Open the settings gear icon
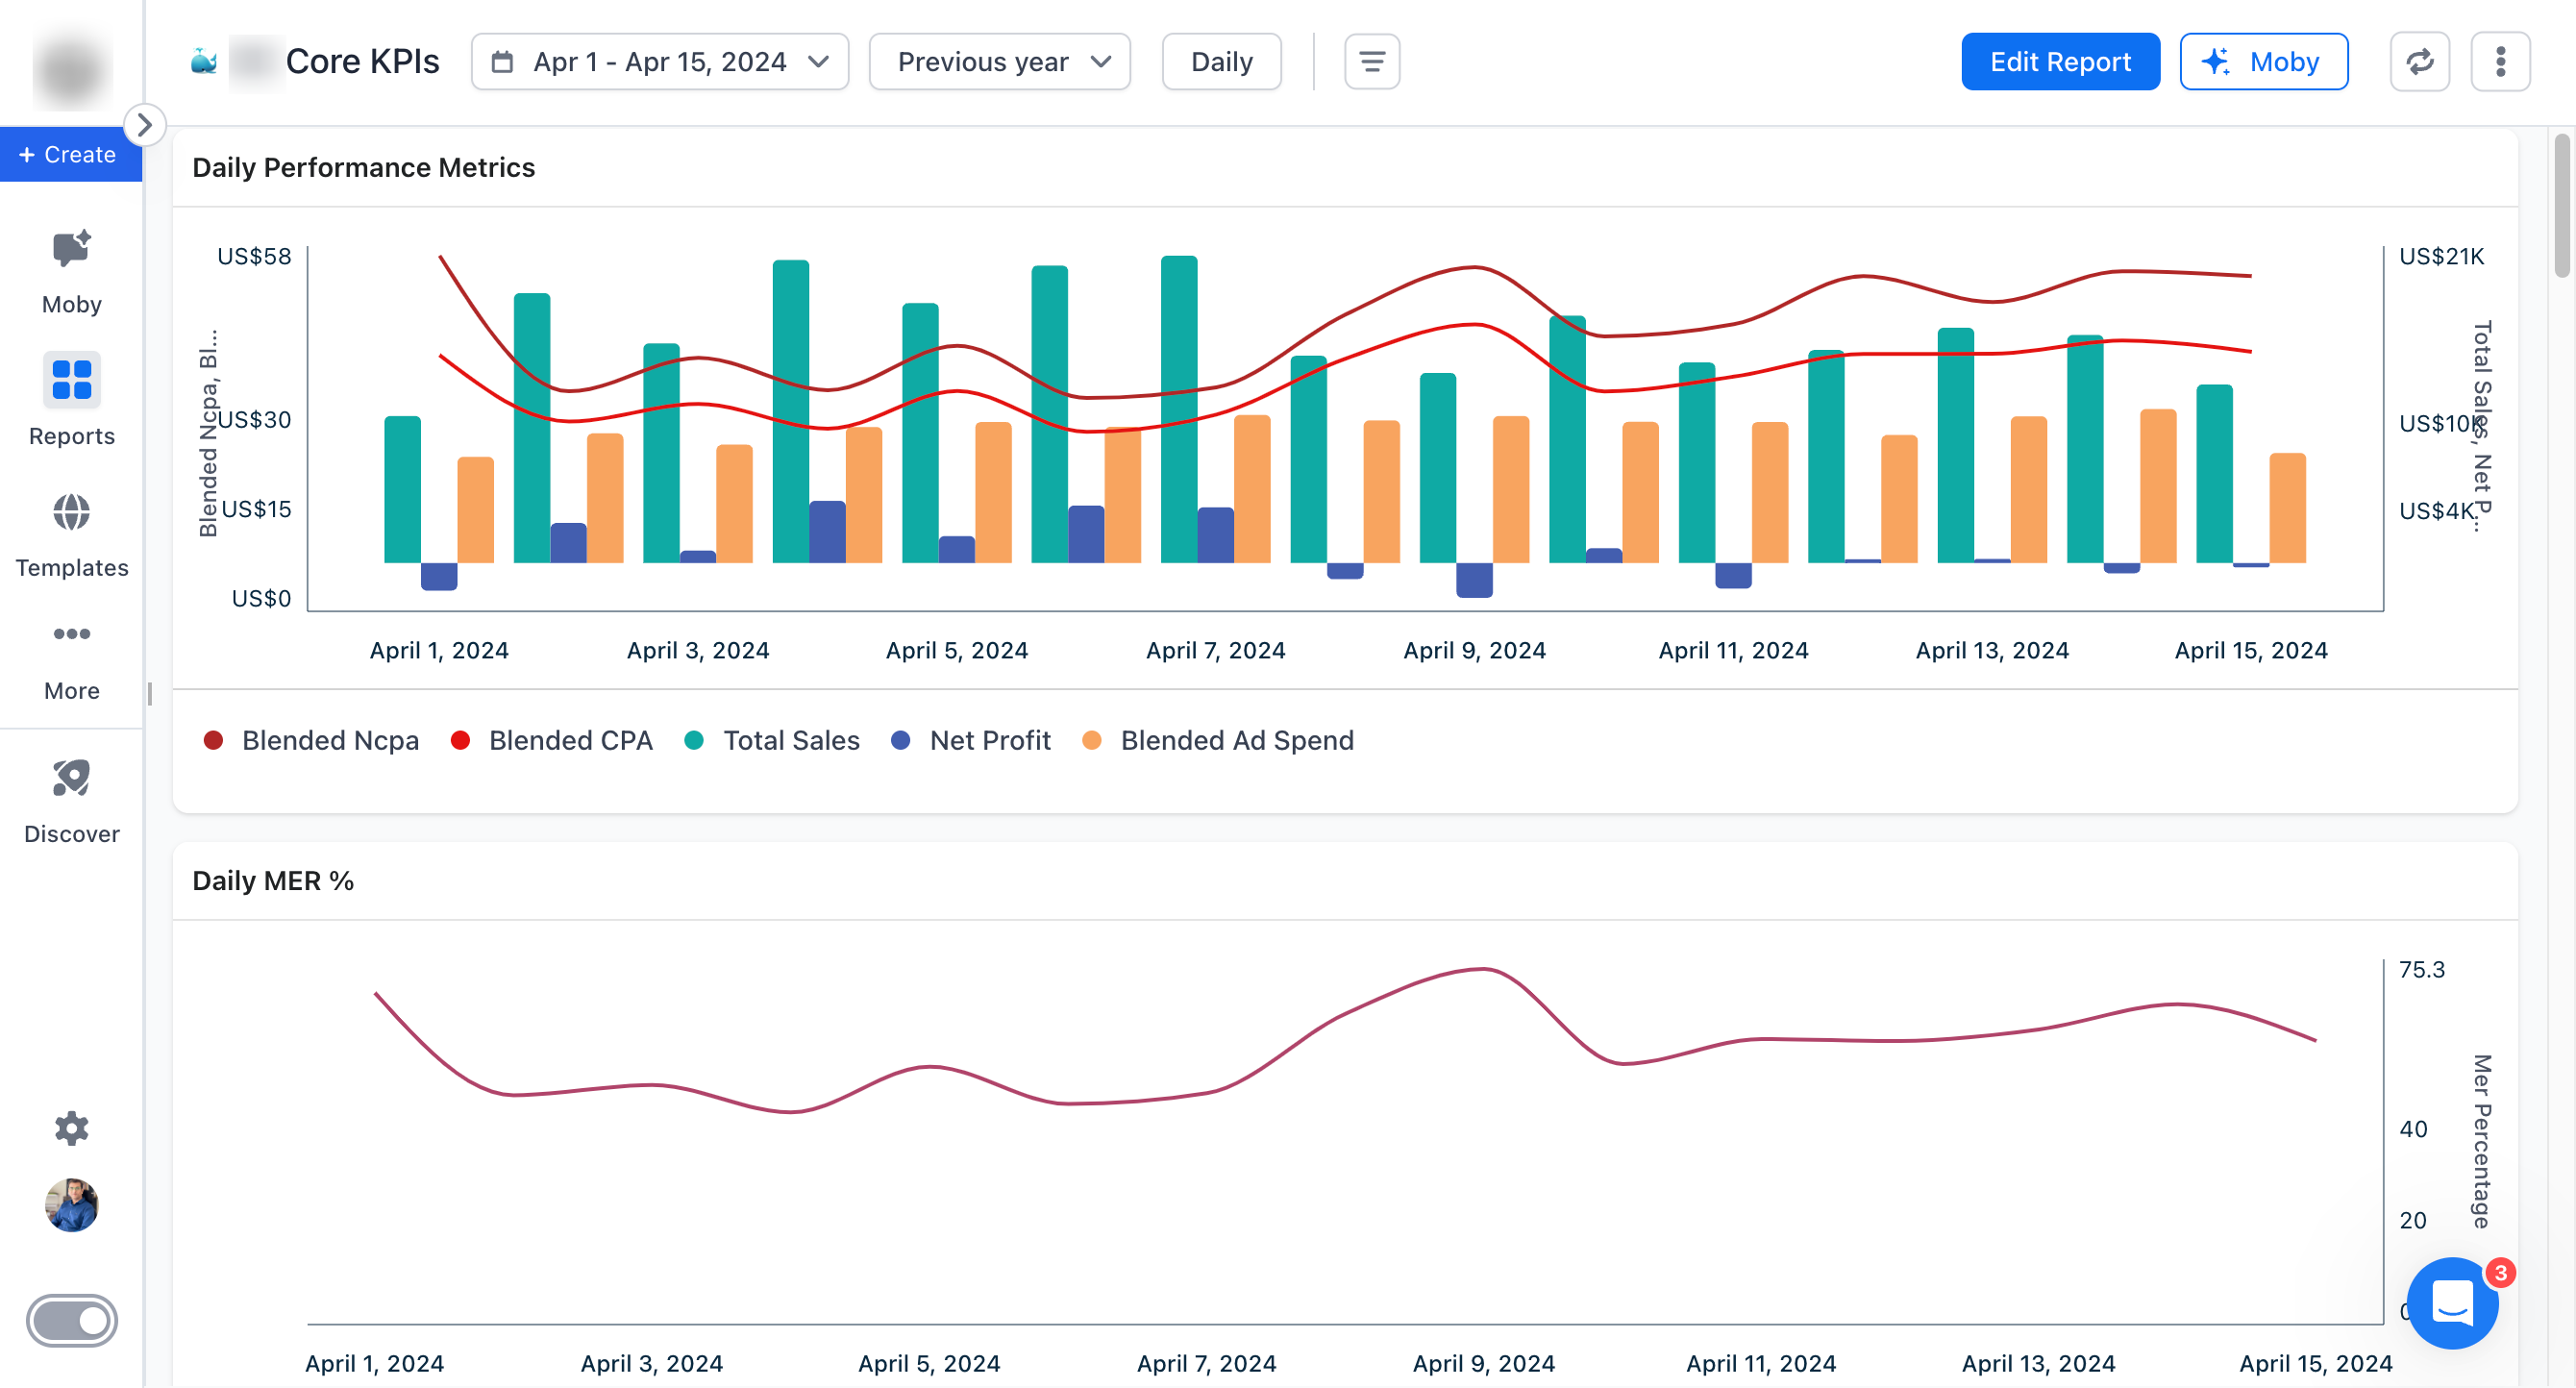Screen dimensions: 2576x1388 click(x=71, y=1128)
